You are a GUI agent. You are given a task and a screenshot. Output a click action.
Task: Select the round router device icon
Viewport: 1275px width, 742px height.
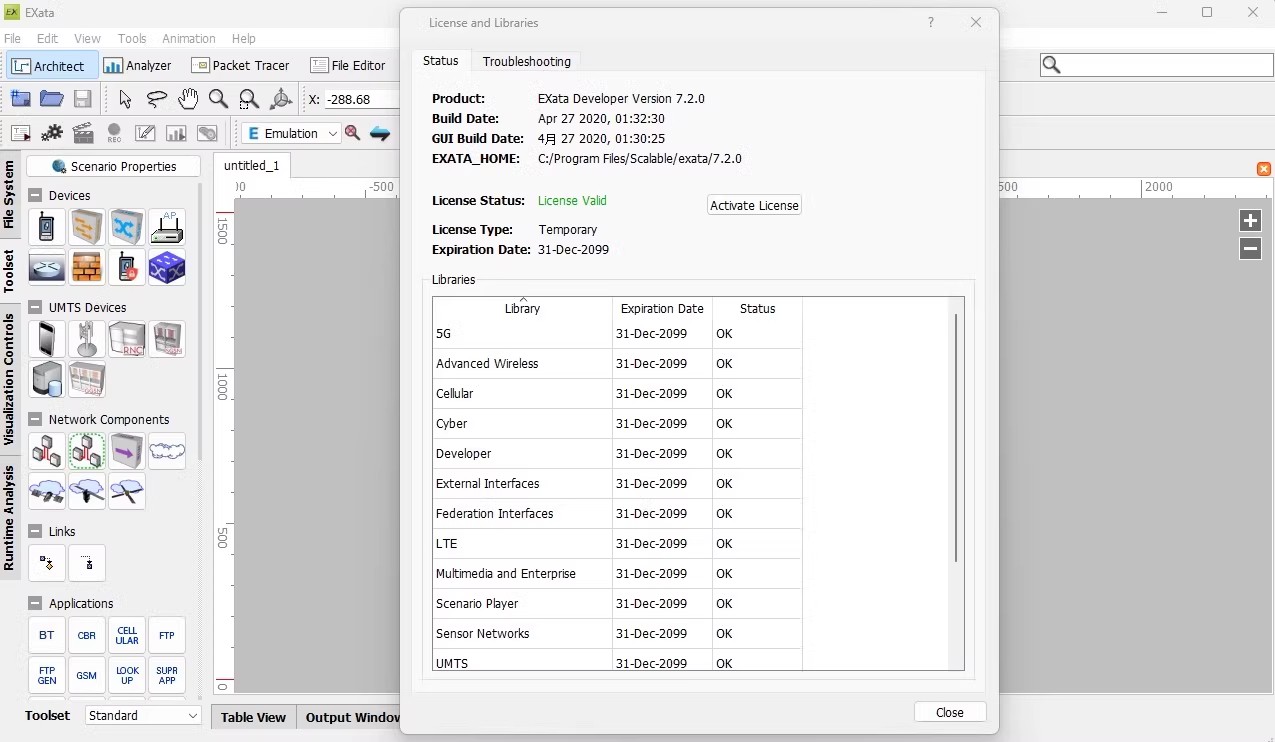[47, 267]
